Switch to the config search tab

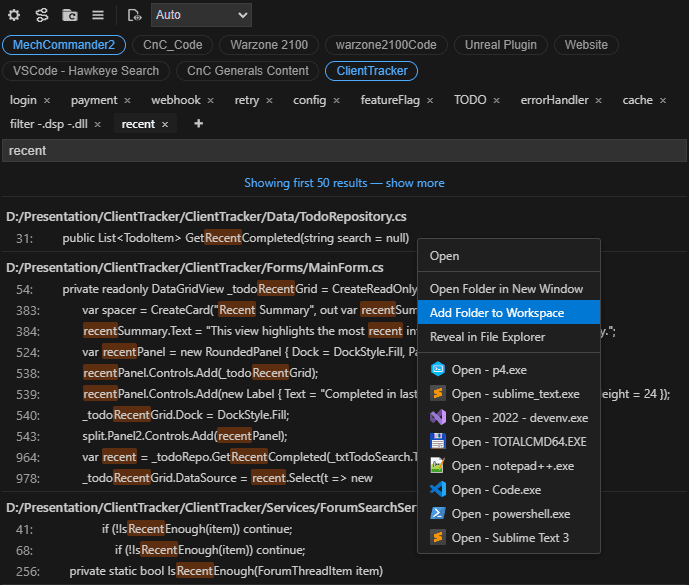(x=310, y=100)
